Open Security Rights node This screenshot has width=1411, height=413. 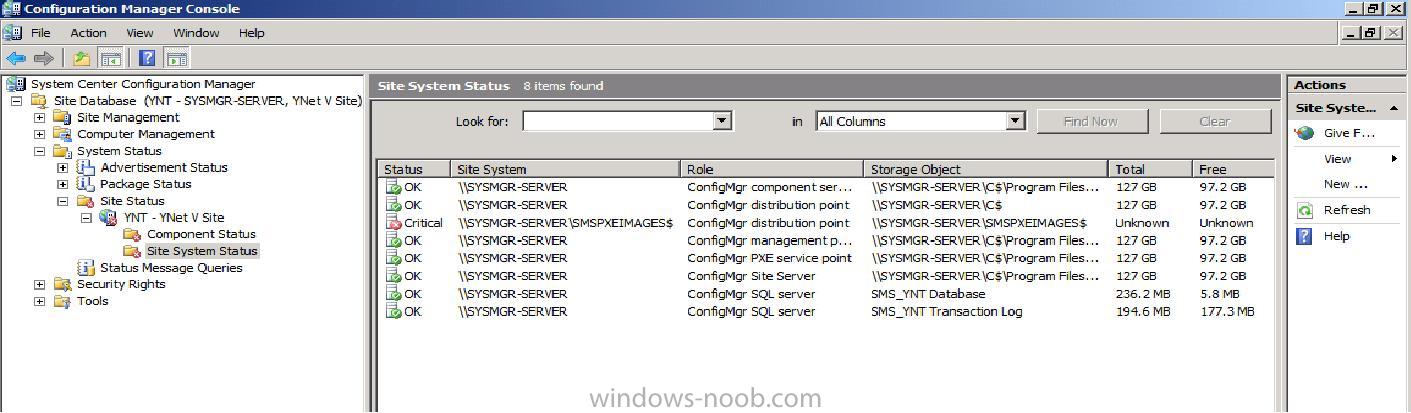tap(121, 284)
